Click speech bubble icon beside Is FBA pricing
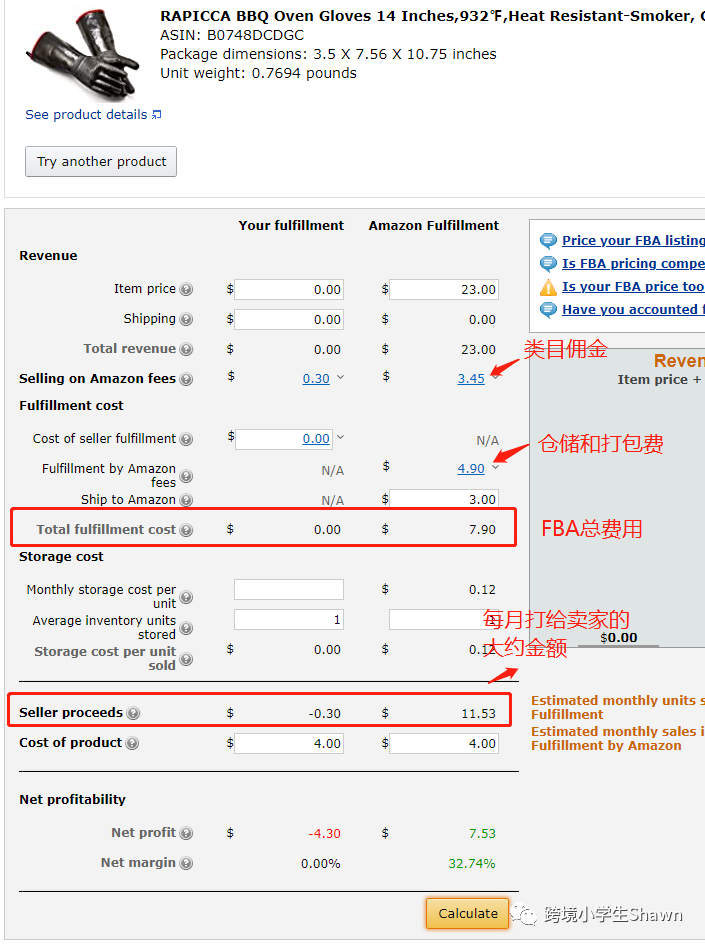The image size is (705, 946). point(548,264)
